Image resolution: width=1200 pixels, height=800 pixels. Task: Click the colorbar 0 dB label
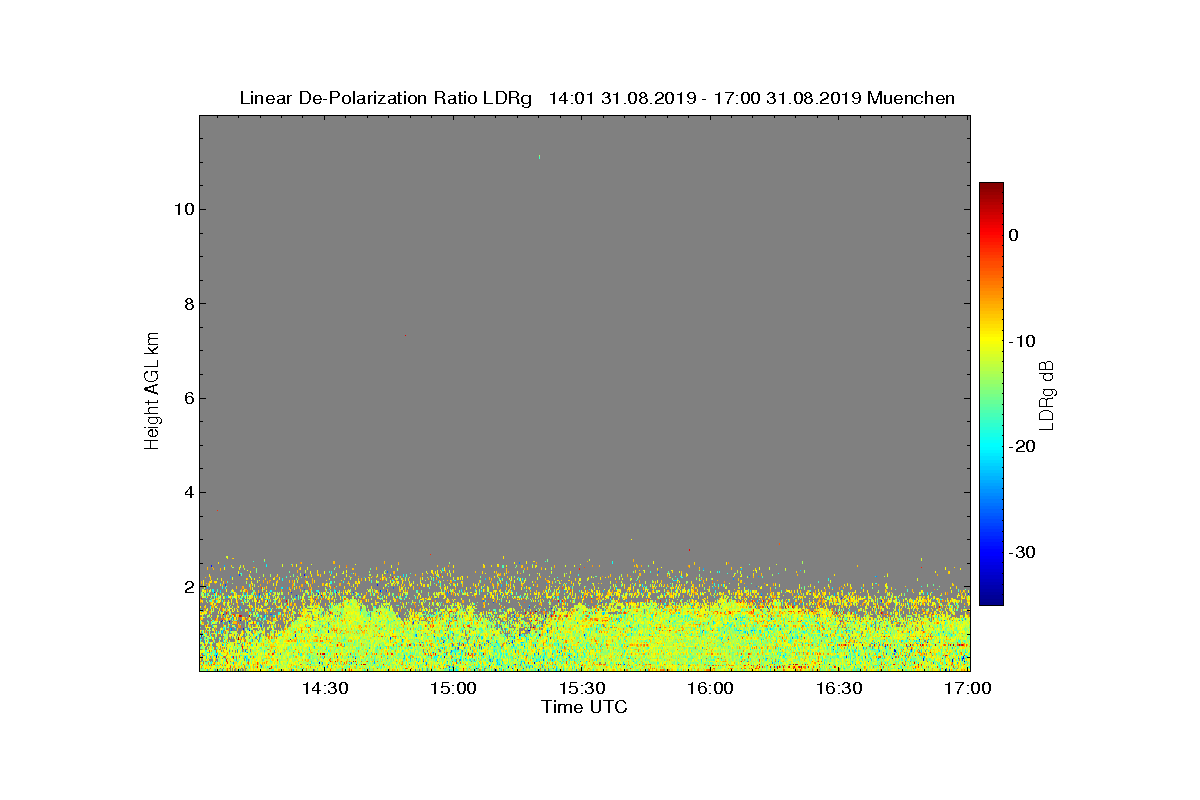click(x=1013, y=235)
